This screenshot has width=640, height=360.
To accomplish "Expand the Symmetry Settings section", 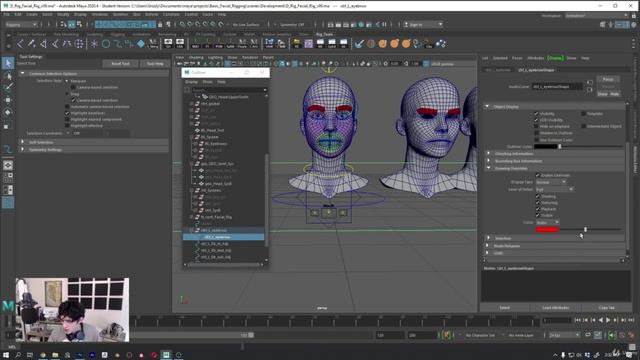I will (23, 149).
